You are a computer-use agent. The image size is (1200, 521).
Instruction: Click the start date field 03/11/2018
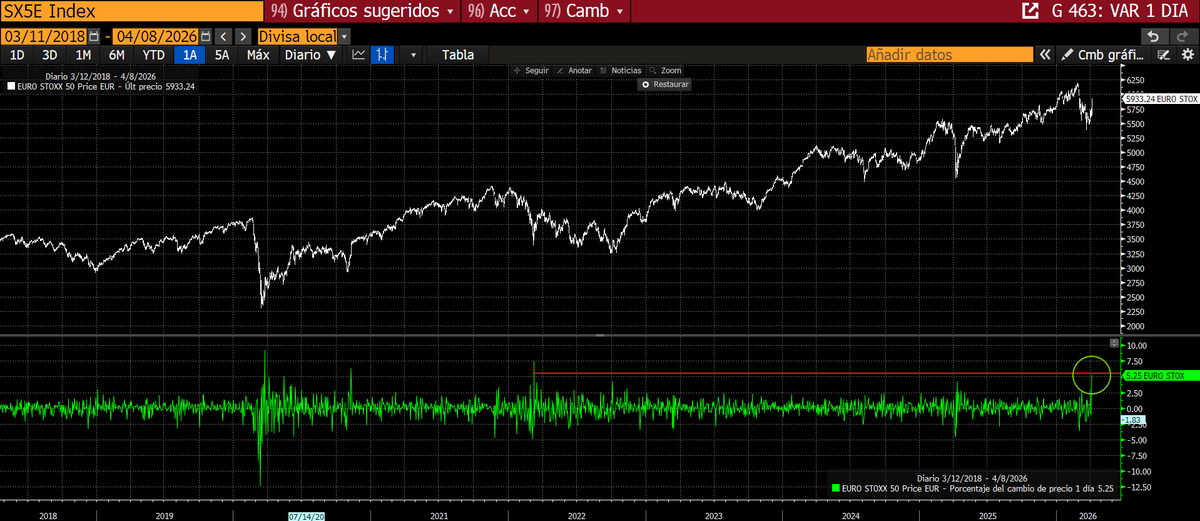(x=43, y=36)
